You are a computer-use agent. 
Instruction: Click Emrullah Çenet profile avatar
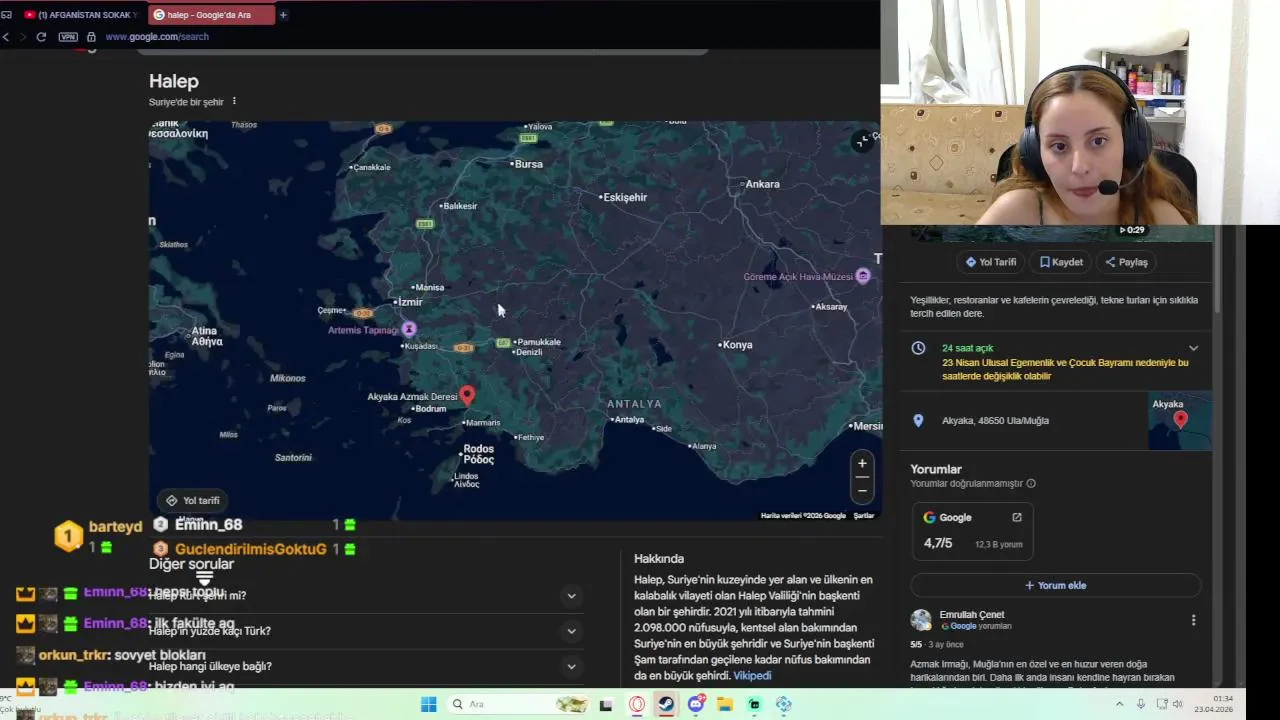click(x=921, y=620)
